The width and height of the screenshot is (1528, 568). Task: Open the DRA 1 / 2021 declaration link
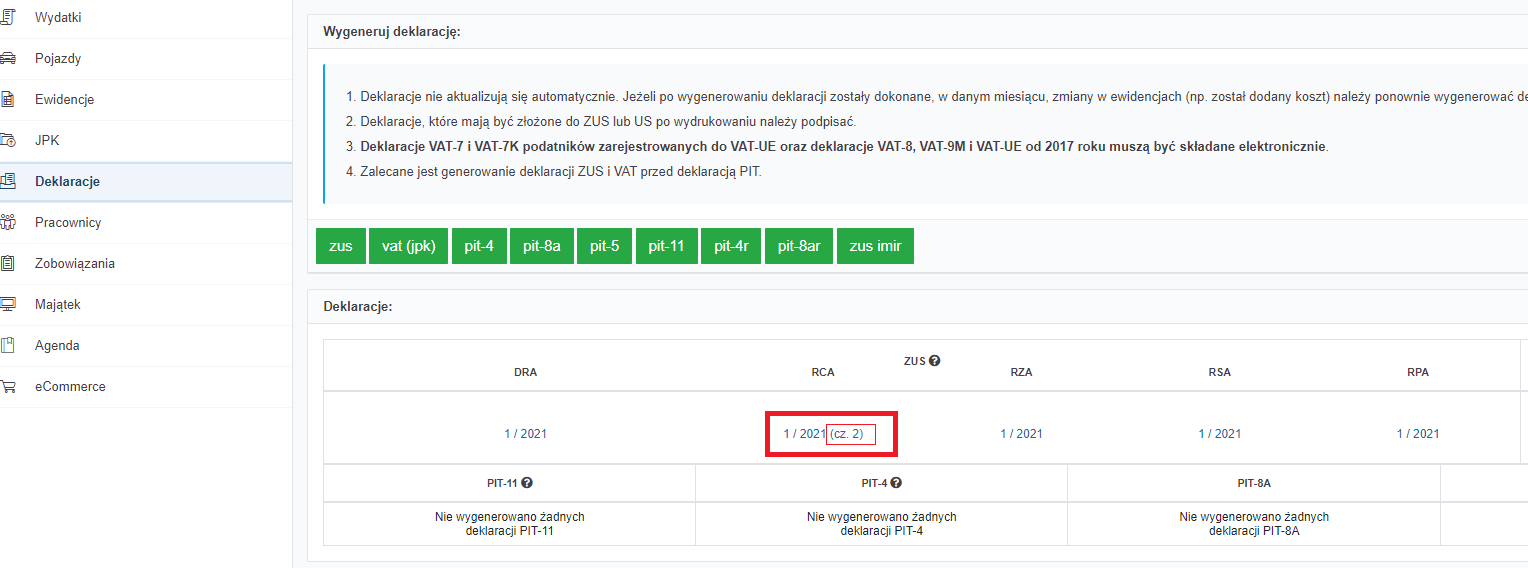pyautogui.click(x=525, y=434)
